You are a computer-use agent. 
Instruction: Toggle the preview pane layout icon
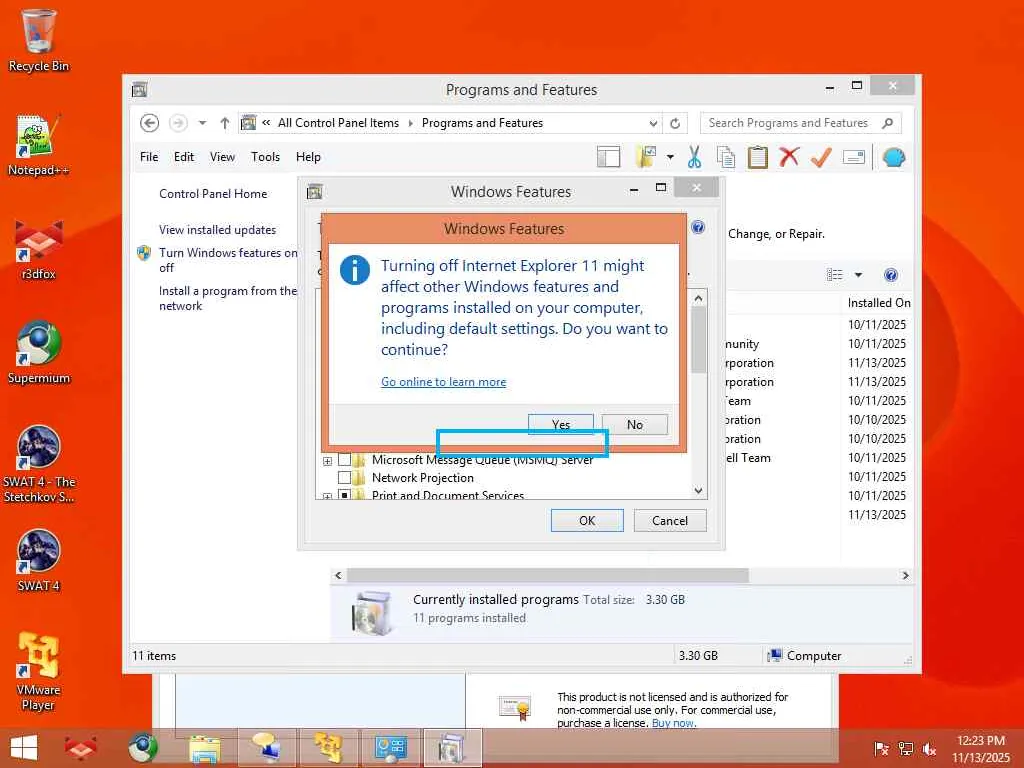point(608,157)
